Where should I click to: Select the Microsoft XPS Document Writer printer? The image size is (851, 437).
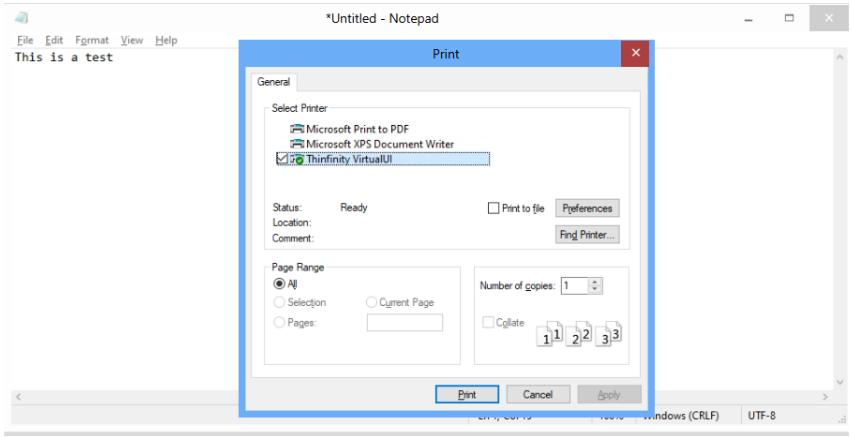coord(372,144)
